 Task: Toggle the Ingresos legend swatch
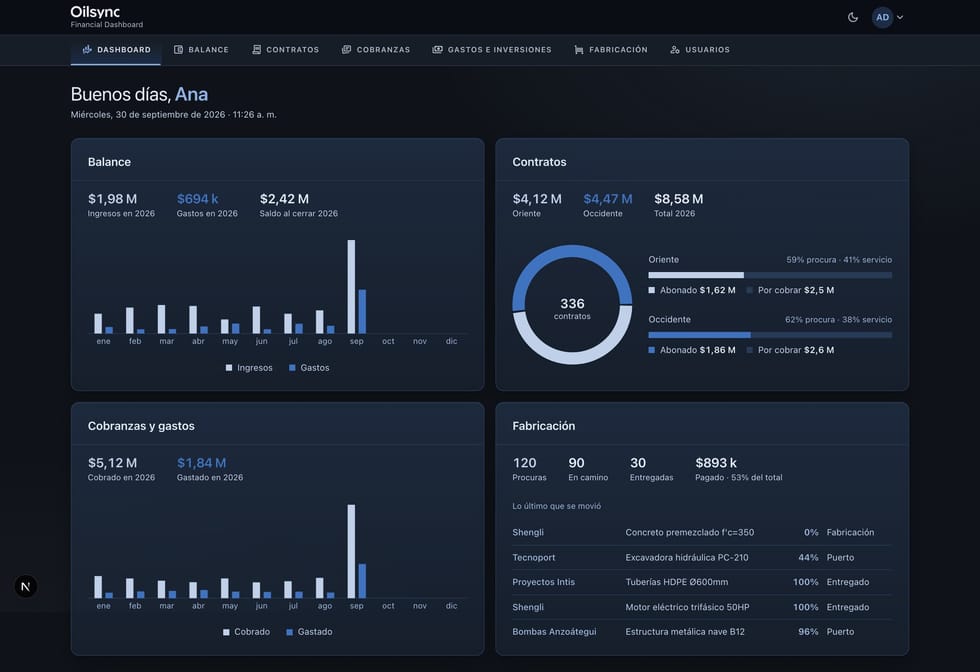(x=229, y=368)
